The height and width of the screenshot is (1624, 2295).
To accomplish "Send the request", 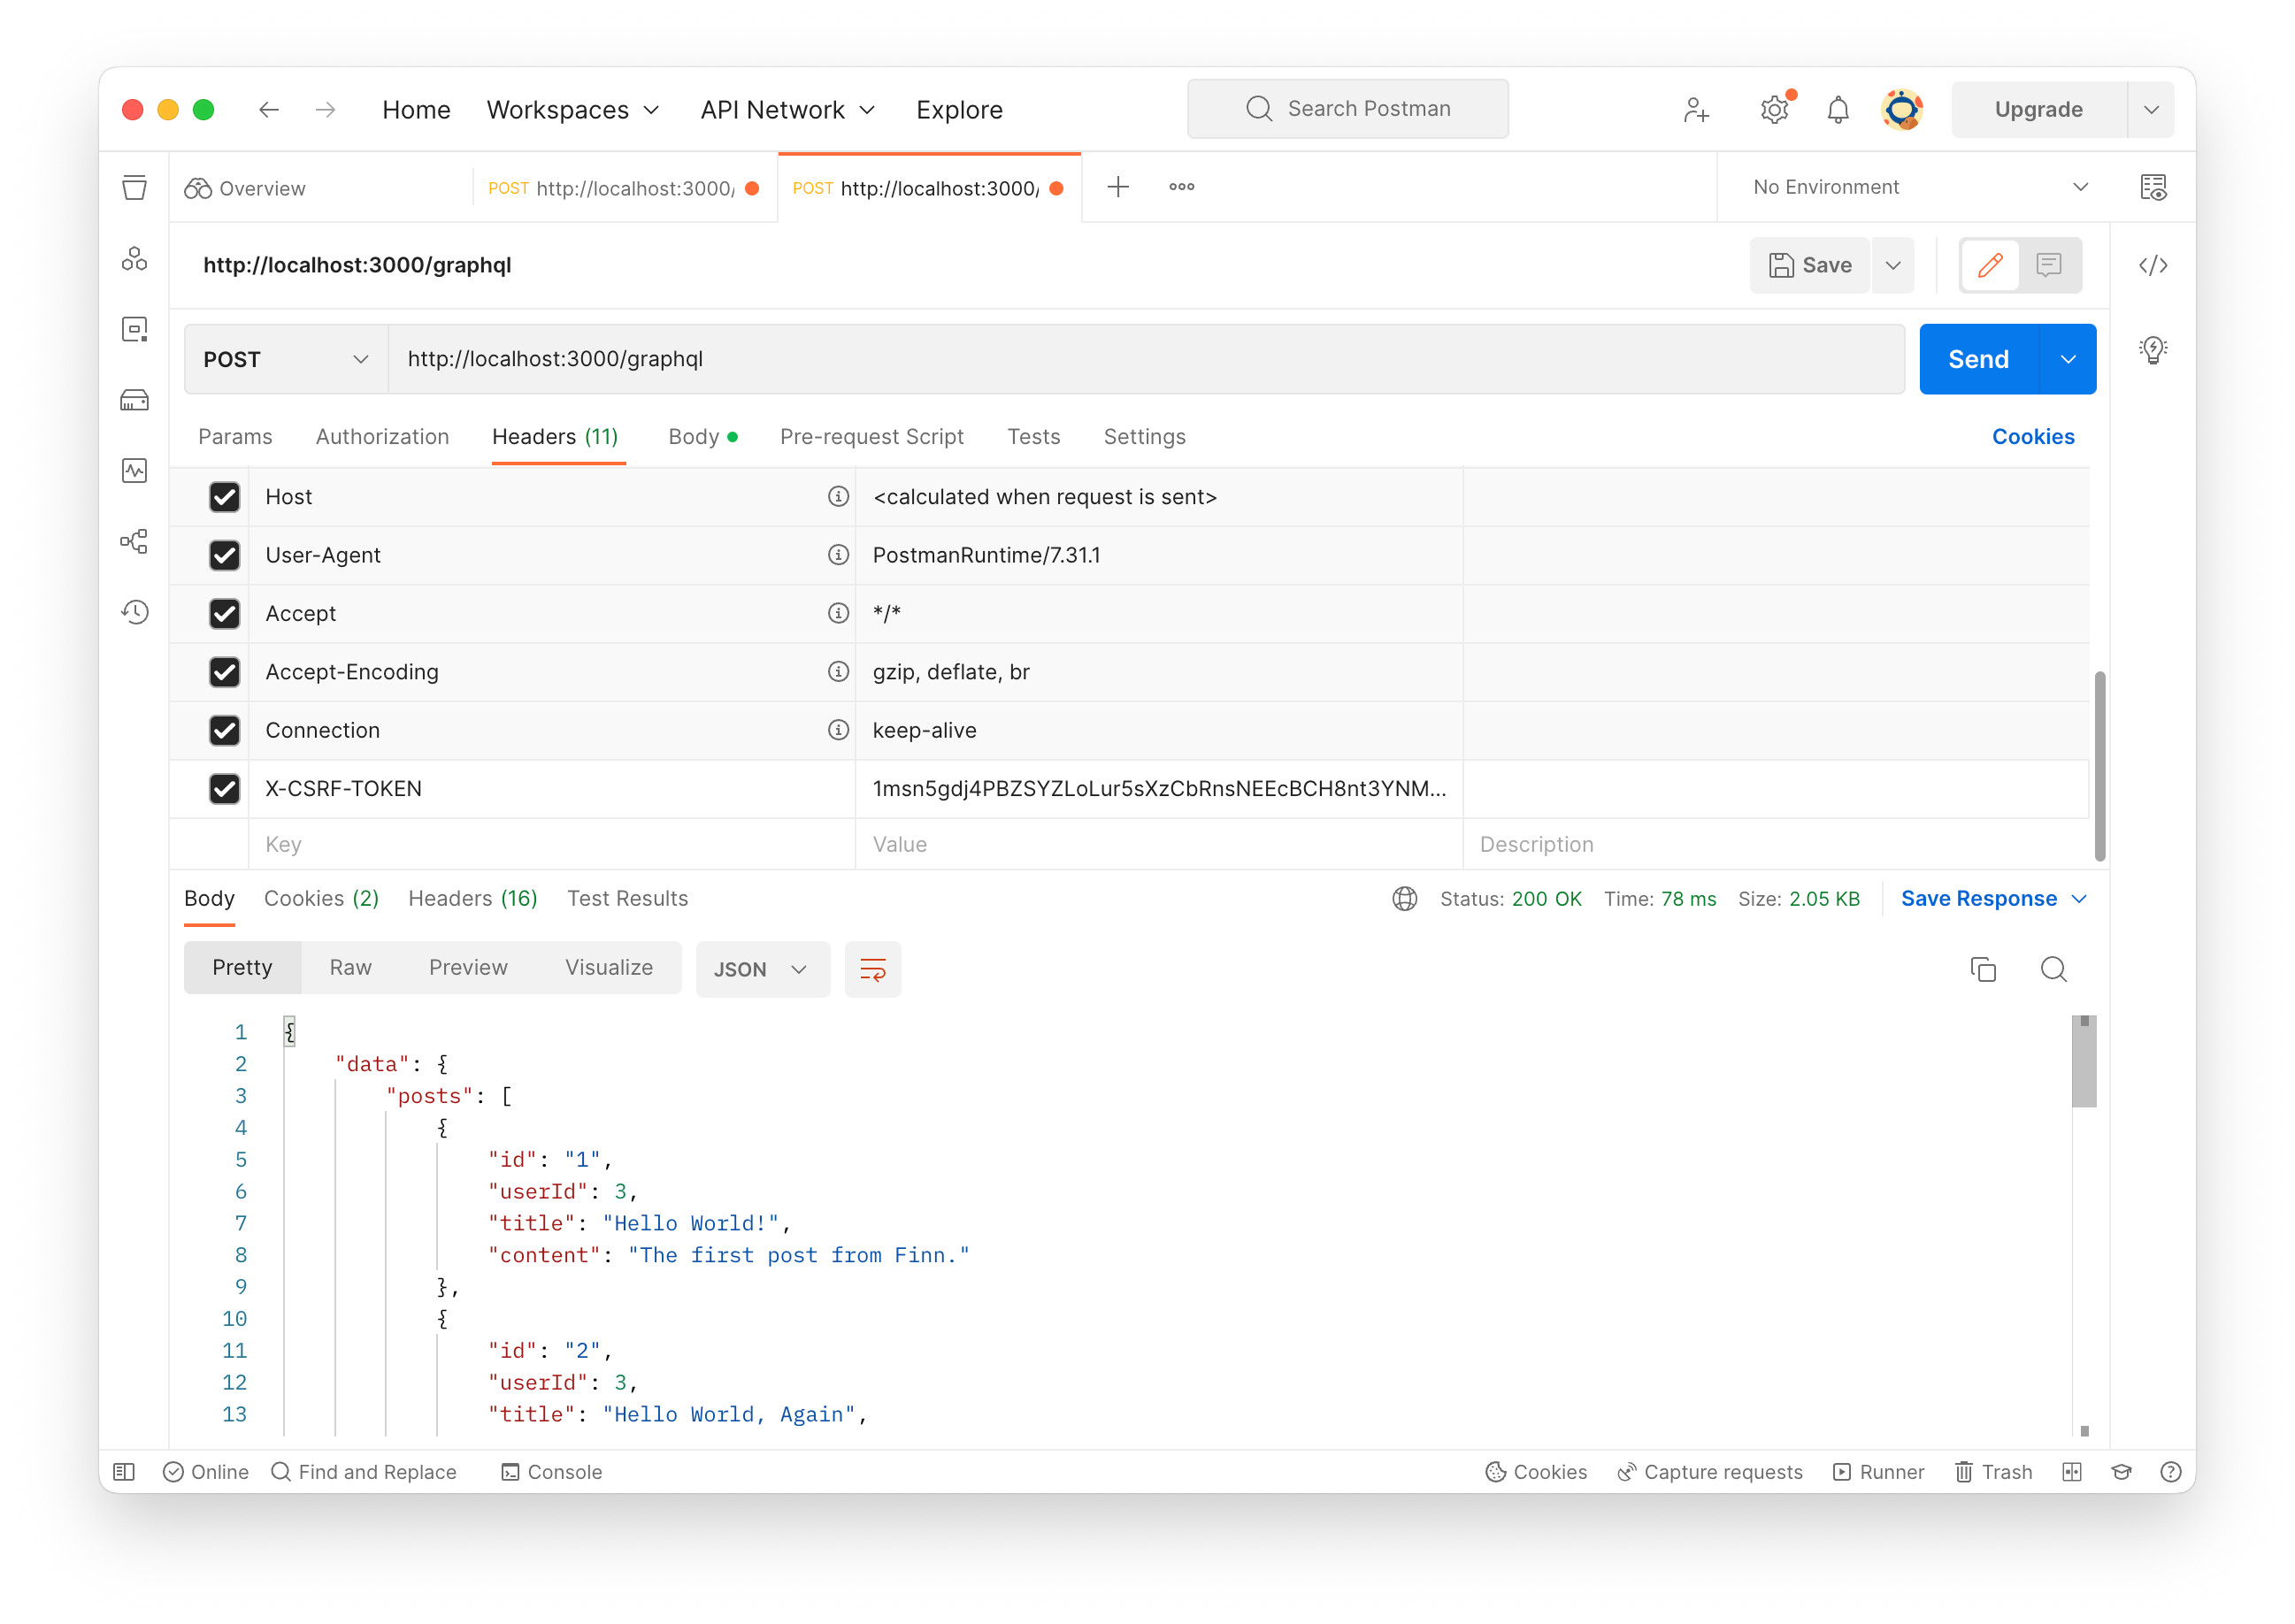I will (x=1978, y=359).
